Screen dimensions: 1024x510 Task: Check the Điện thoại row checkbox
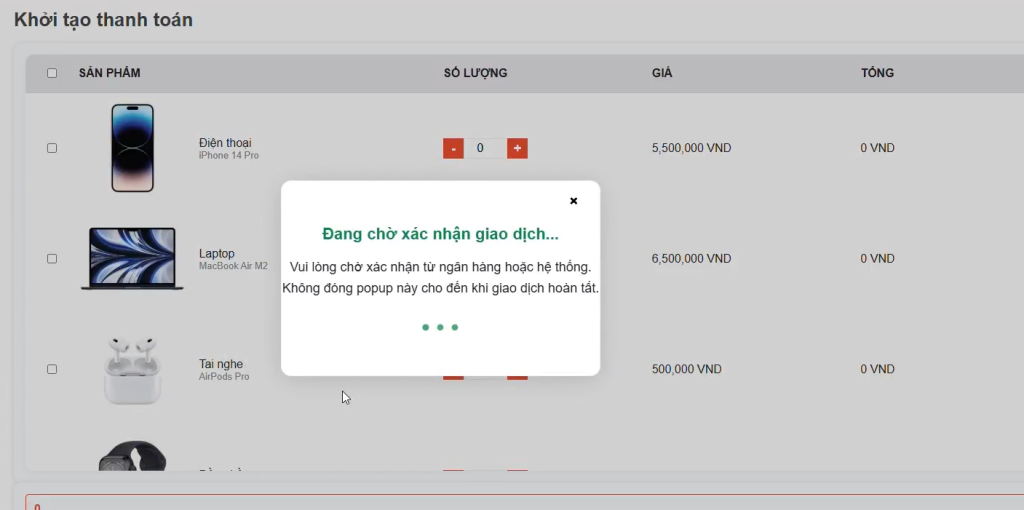(52, 148)
